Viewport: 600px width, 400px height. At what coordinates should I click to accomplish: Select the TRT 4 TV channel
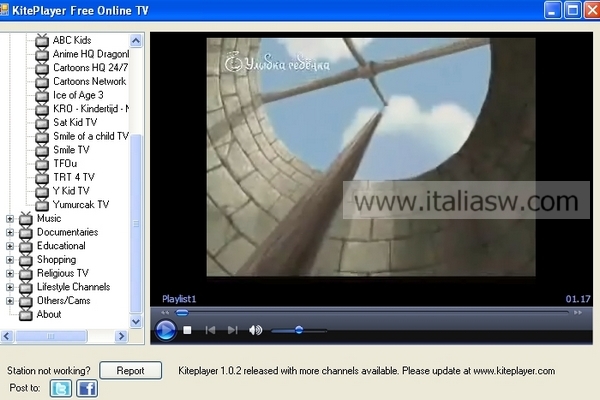coord(73,177)
